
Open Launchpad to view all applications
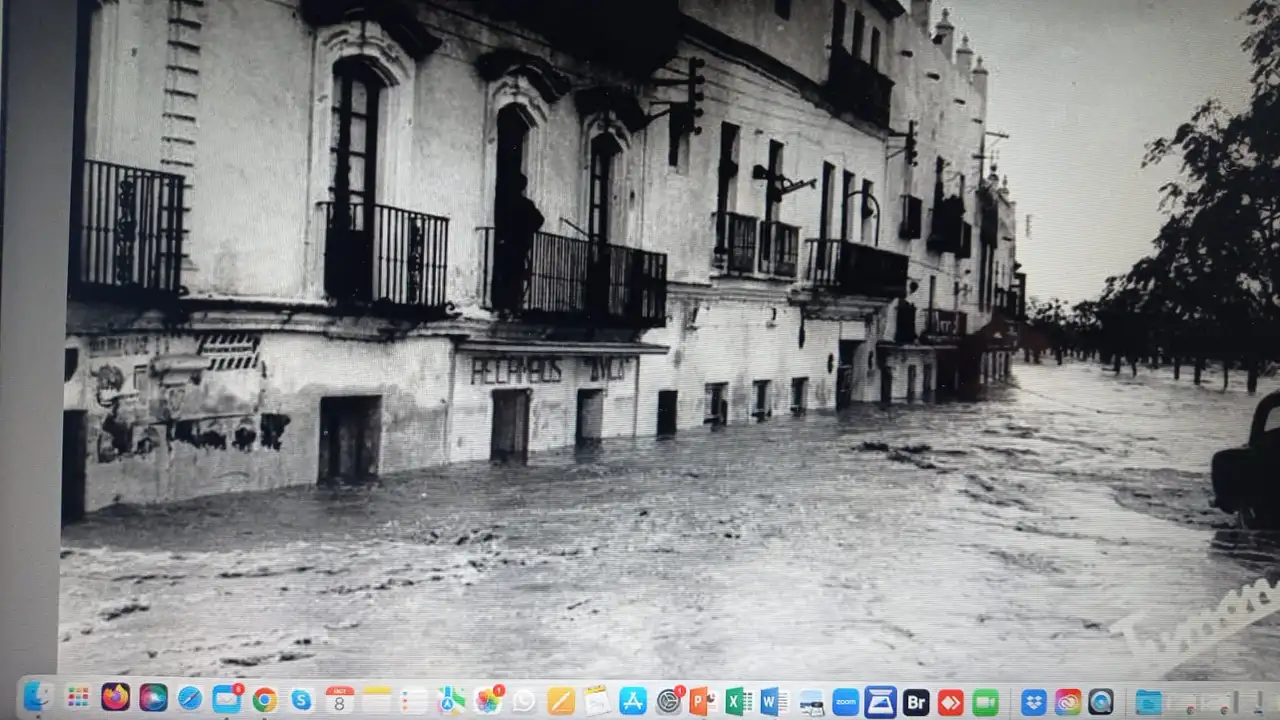pyautogui.click(x=80, y=700)
